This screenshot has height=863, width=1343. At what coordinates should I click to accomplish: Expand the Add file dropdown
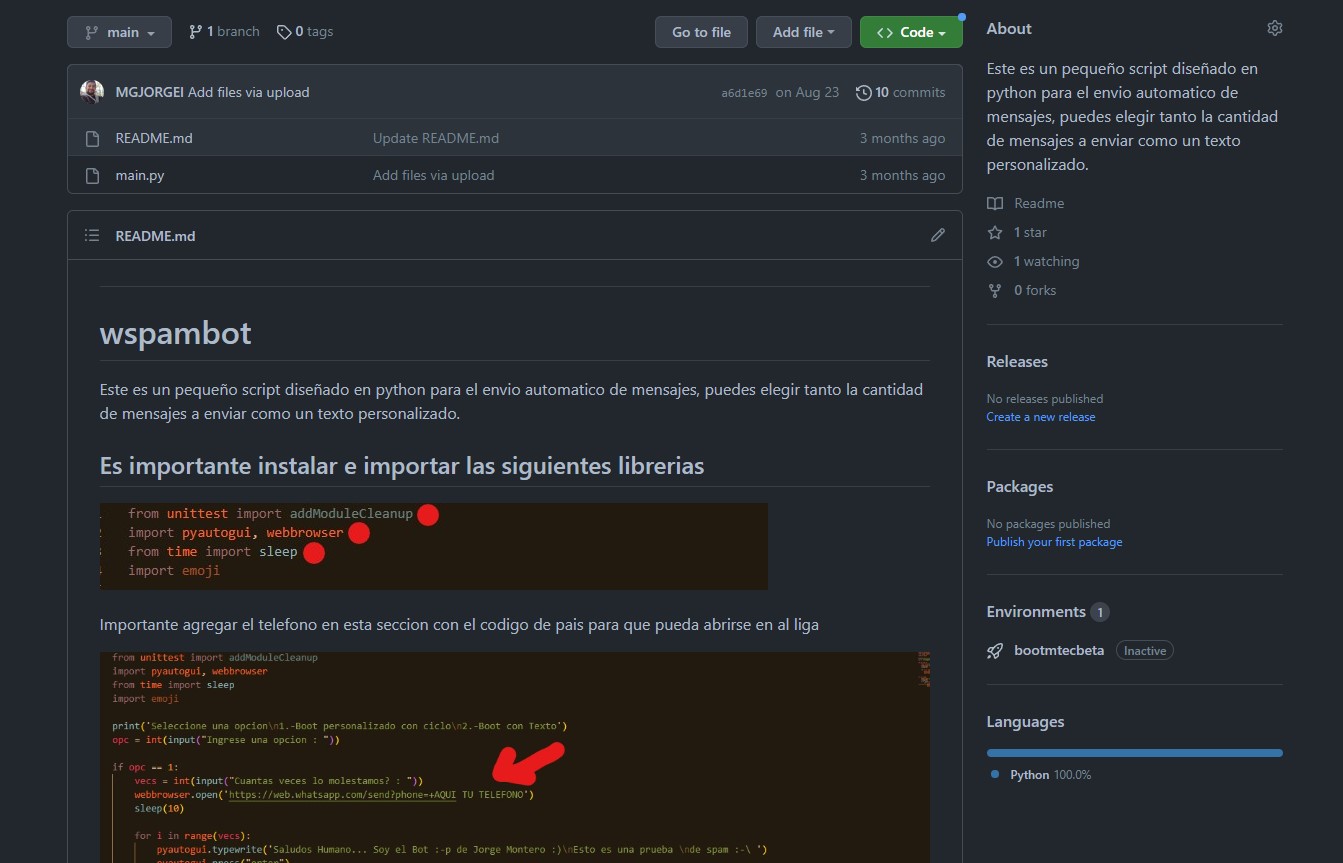[x=804, y=32]
